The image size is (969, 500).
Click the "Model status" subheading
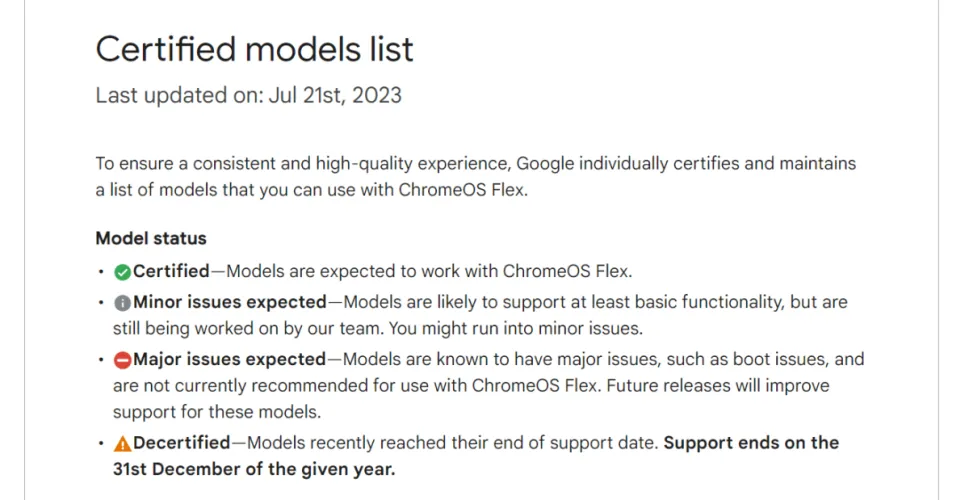click(x=151, y=238)
